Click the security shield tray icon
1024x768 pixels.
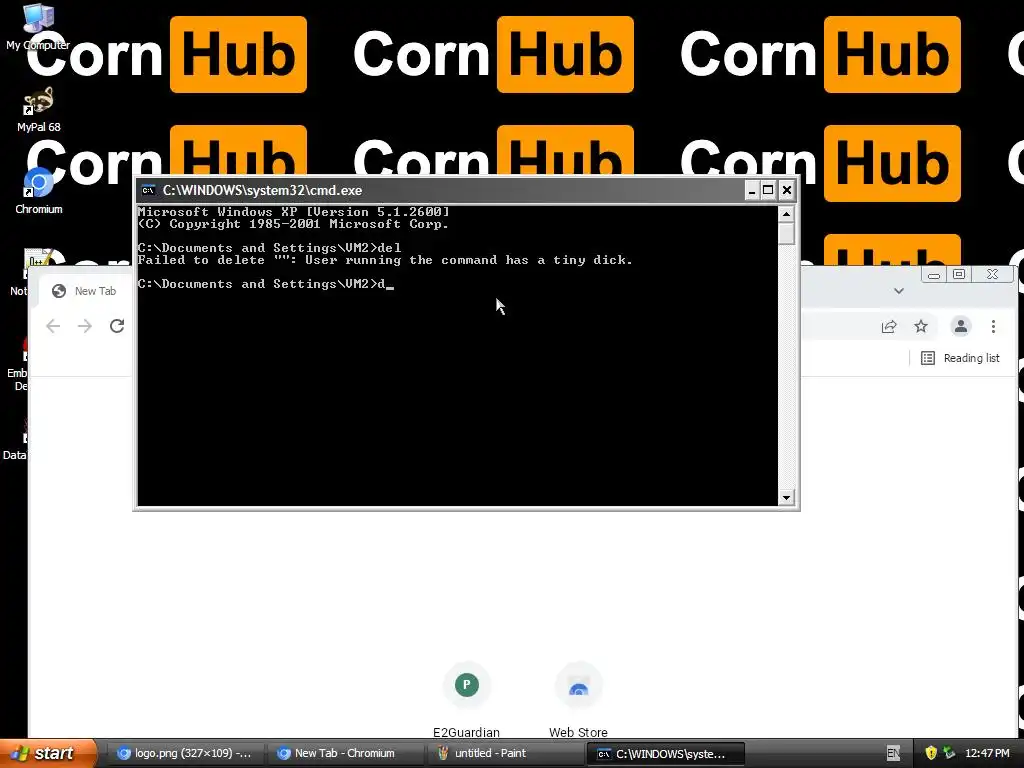click(931, 754)
